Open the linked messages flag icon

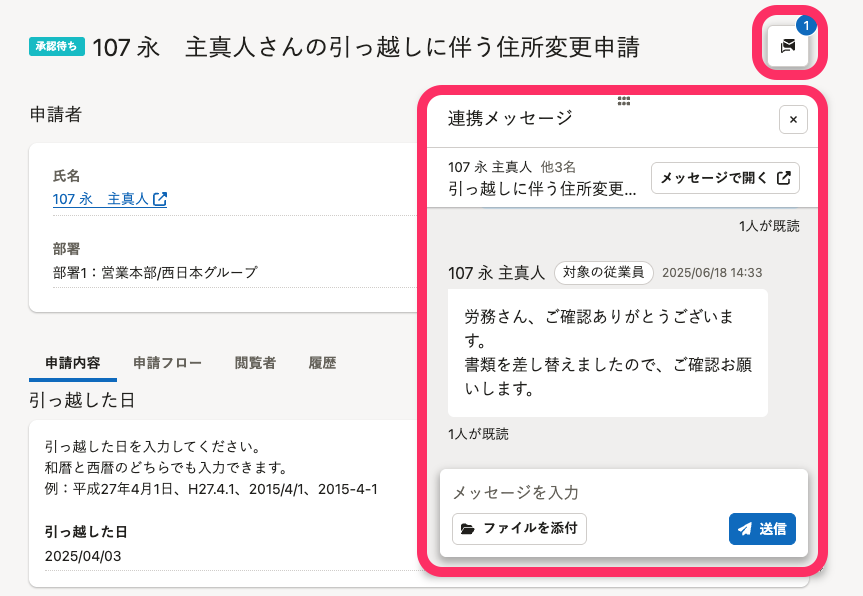pyautogui.click(x=788, y=45)
